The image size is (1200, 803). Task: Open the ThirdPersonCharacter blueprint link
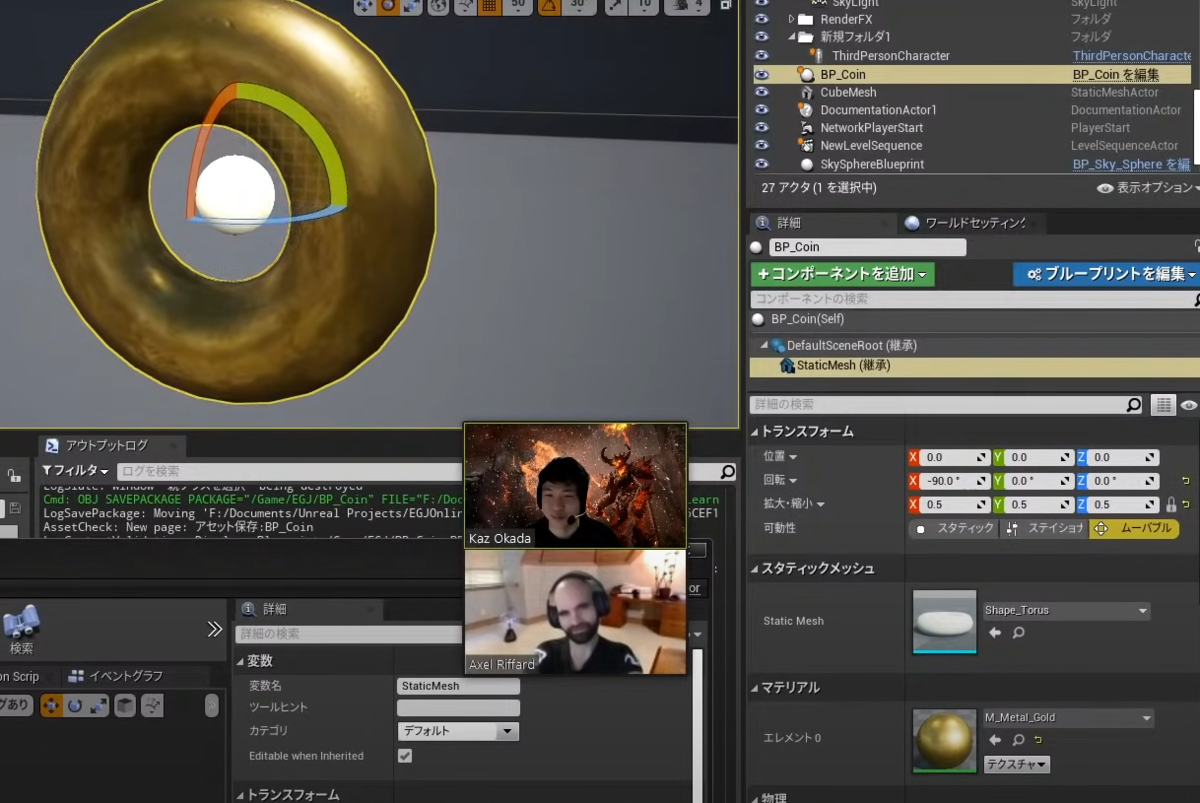click(x=1132, y=56)
